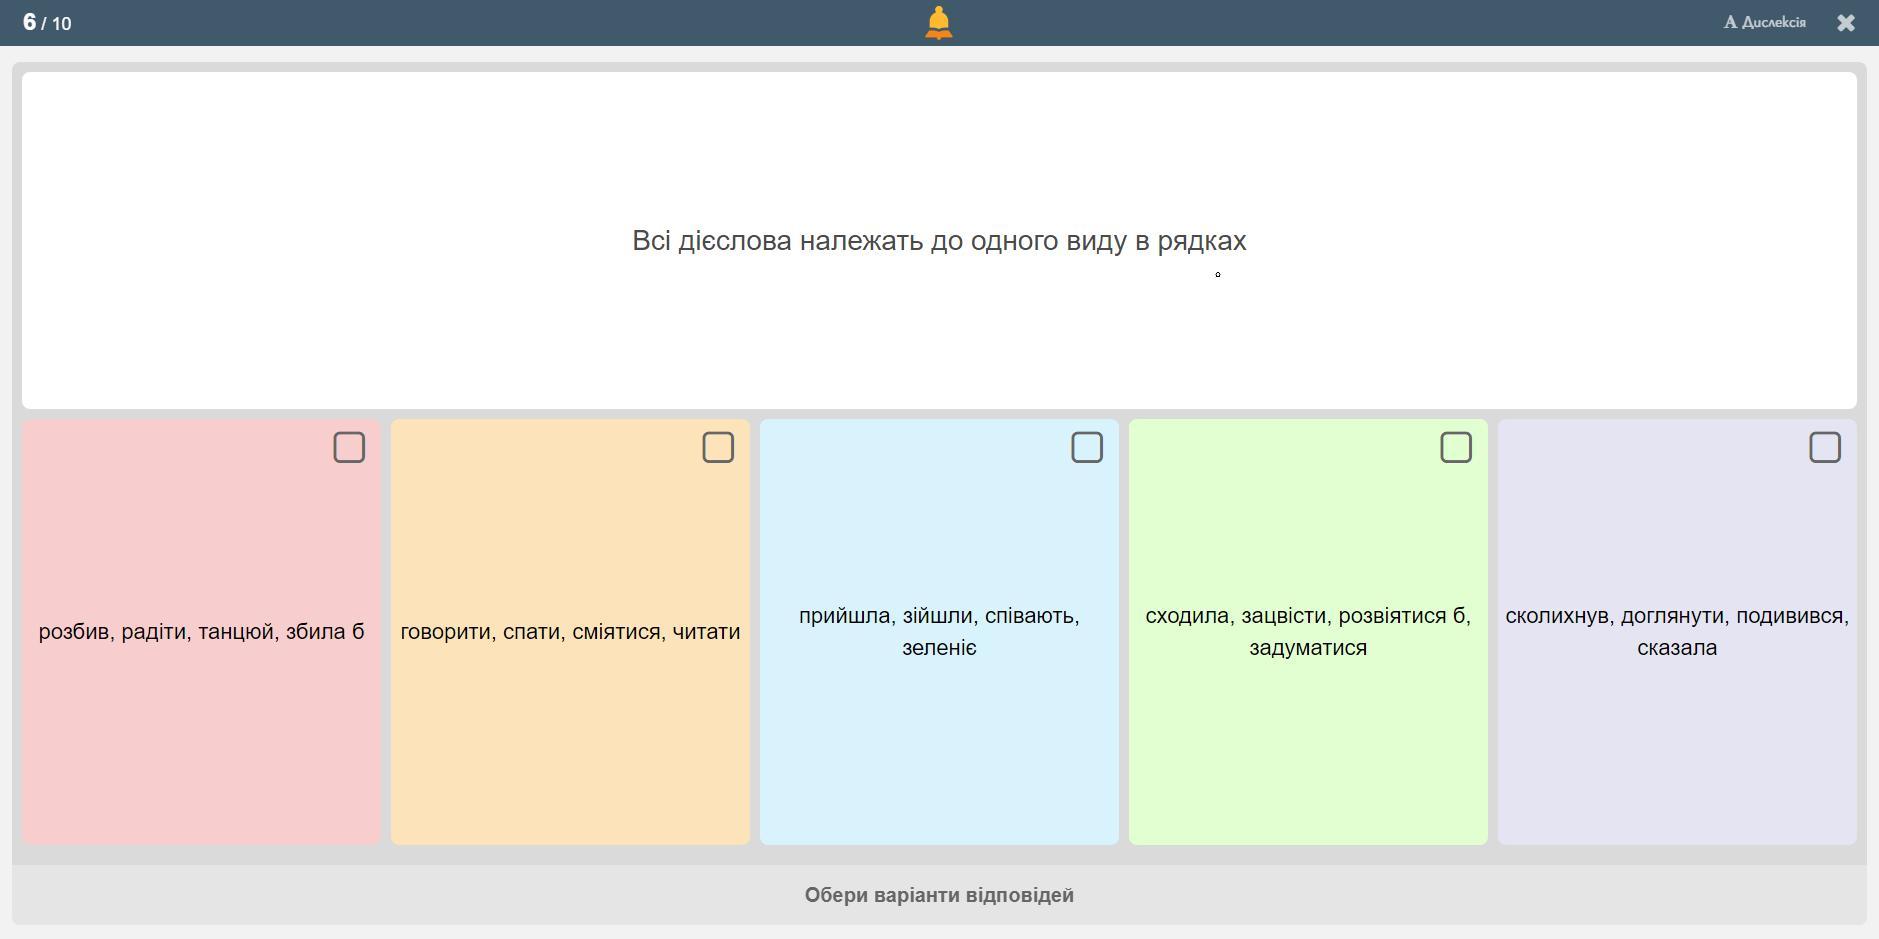Viewport: 1879px width, 939px height.
Task: Click empty space below the green card's text
Action: pyautogui.click(x=1308, y=760)
